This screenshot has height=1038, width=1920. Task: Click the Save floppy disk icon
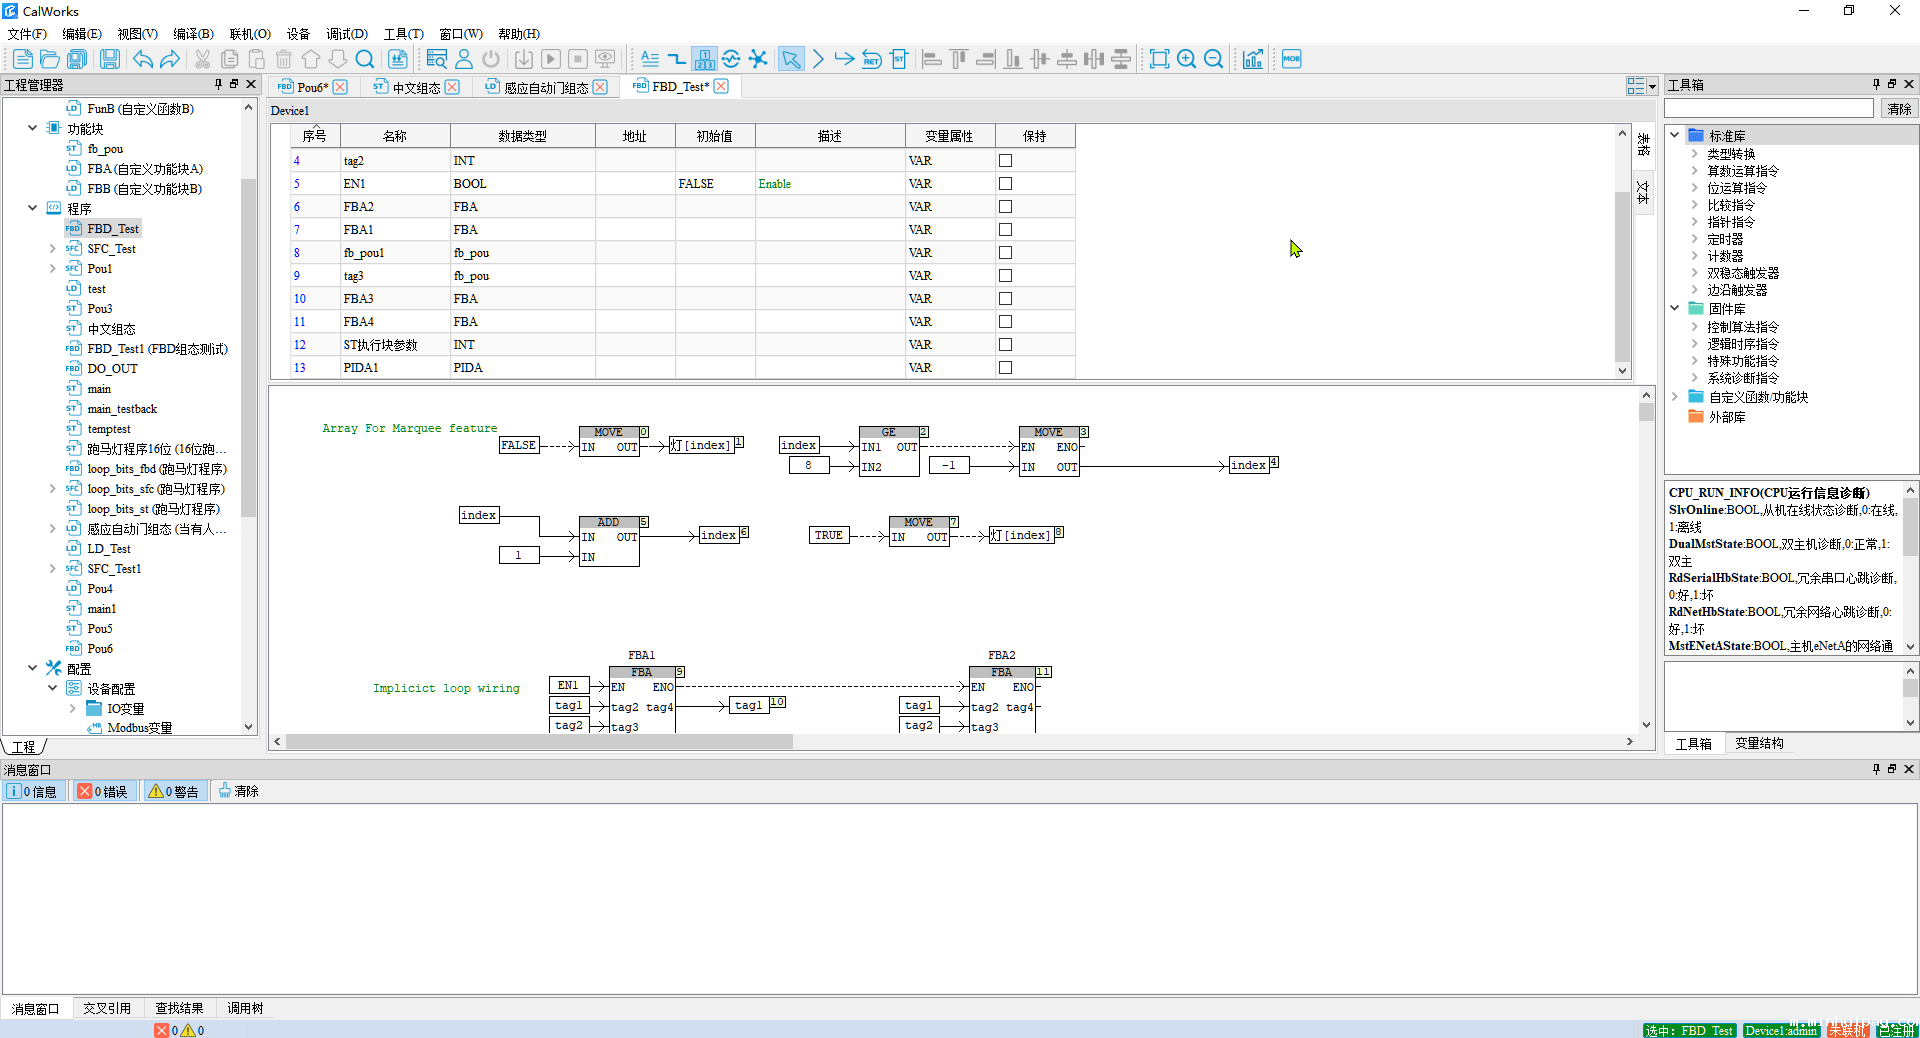click(109, 59)
